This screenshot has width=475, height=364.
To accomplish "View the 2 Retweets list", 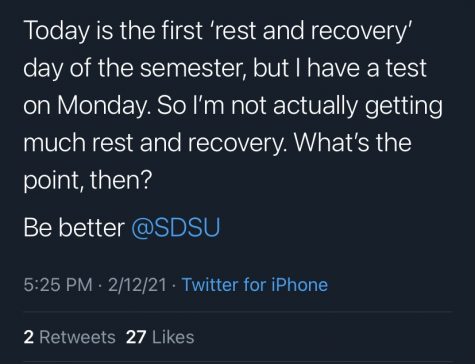I will [70, 337].
